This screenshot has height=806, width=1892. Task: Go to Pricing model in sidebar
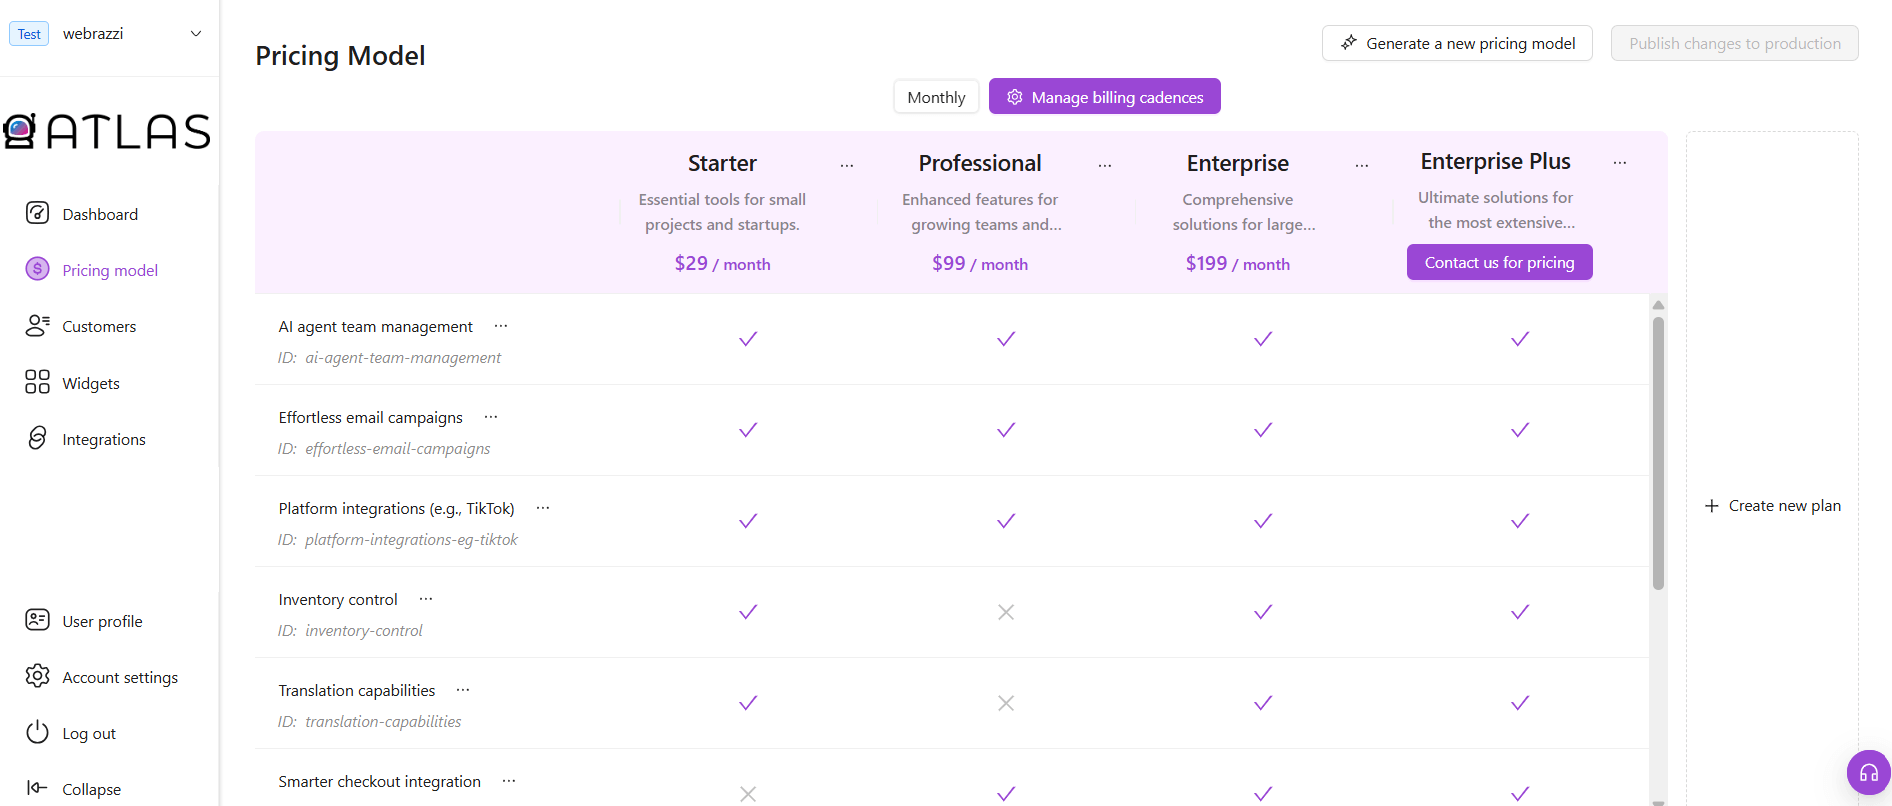tap(110, 270)
